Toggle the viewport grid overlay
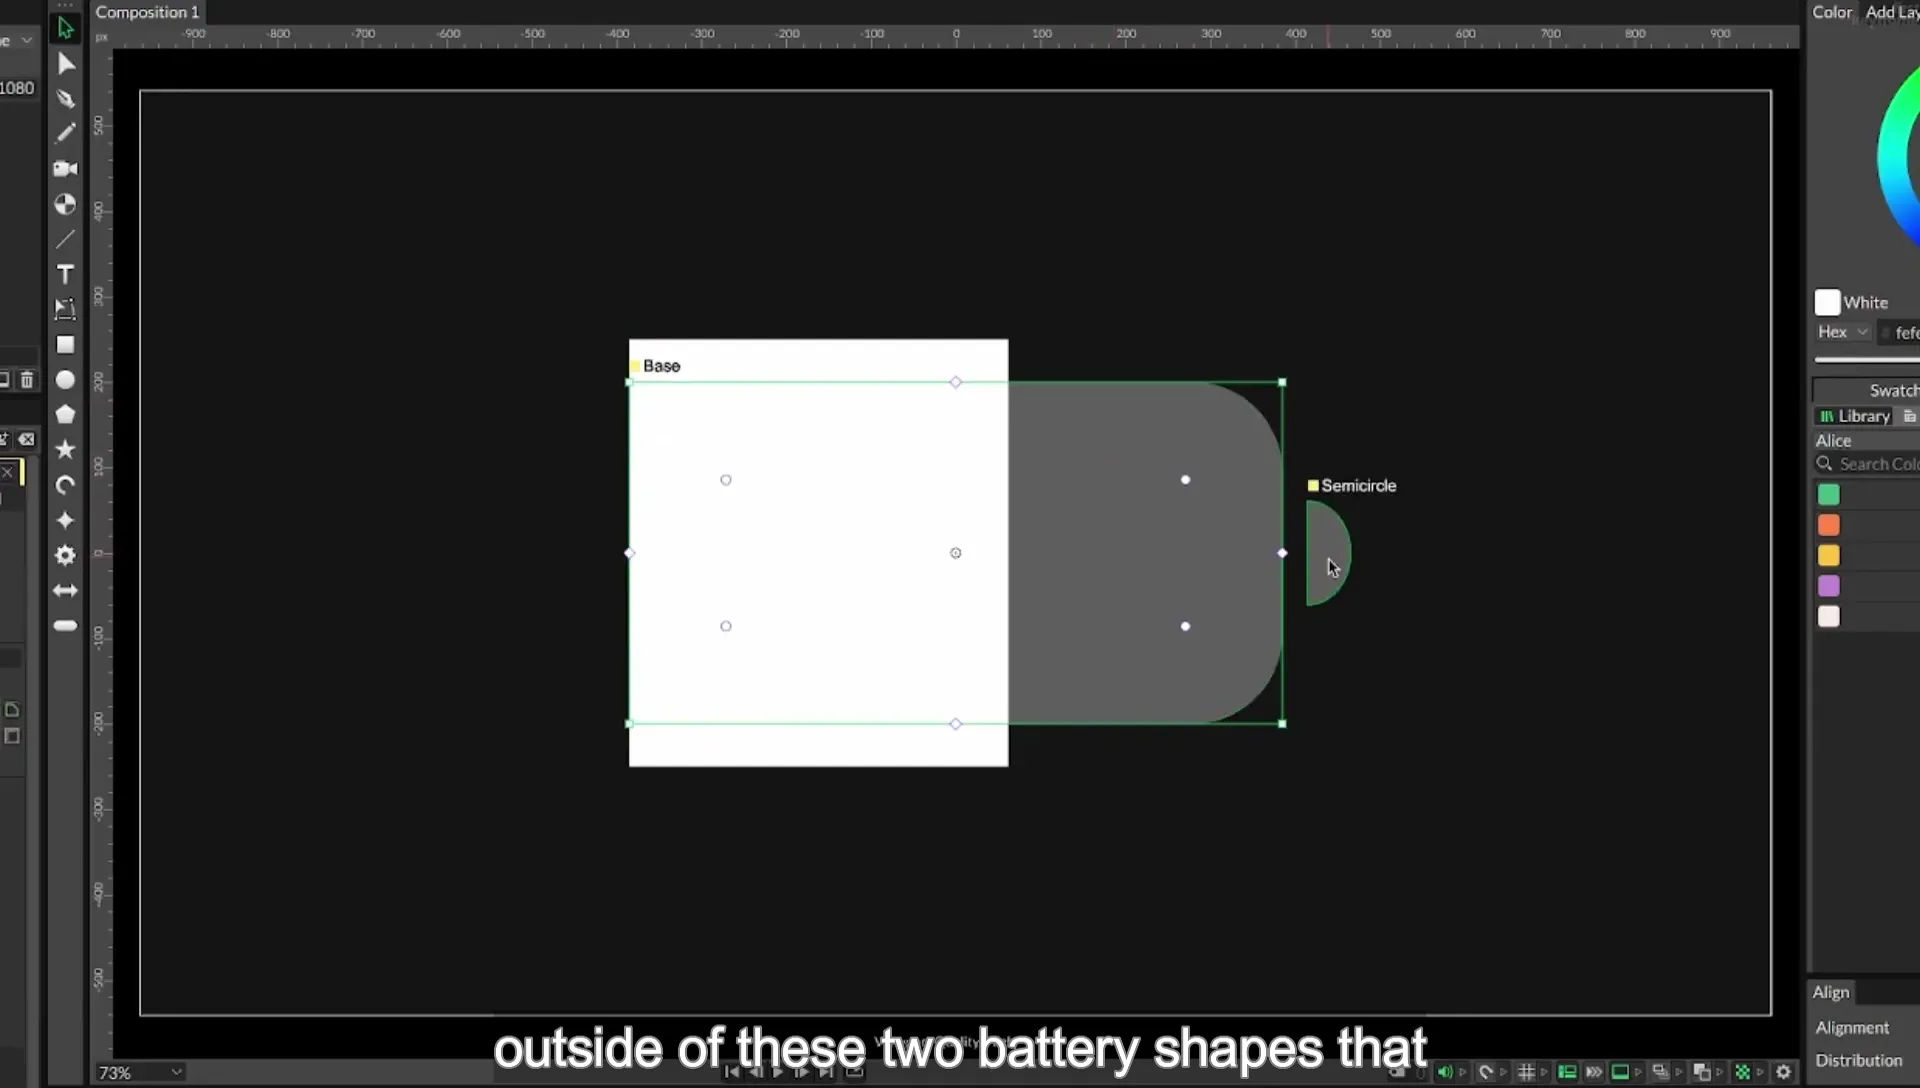The width and height of the screenshot is (1920, 1088). (x=1526, y=1072)
